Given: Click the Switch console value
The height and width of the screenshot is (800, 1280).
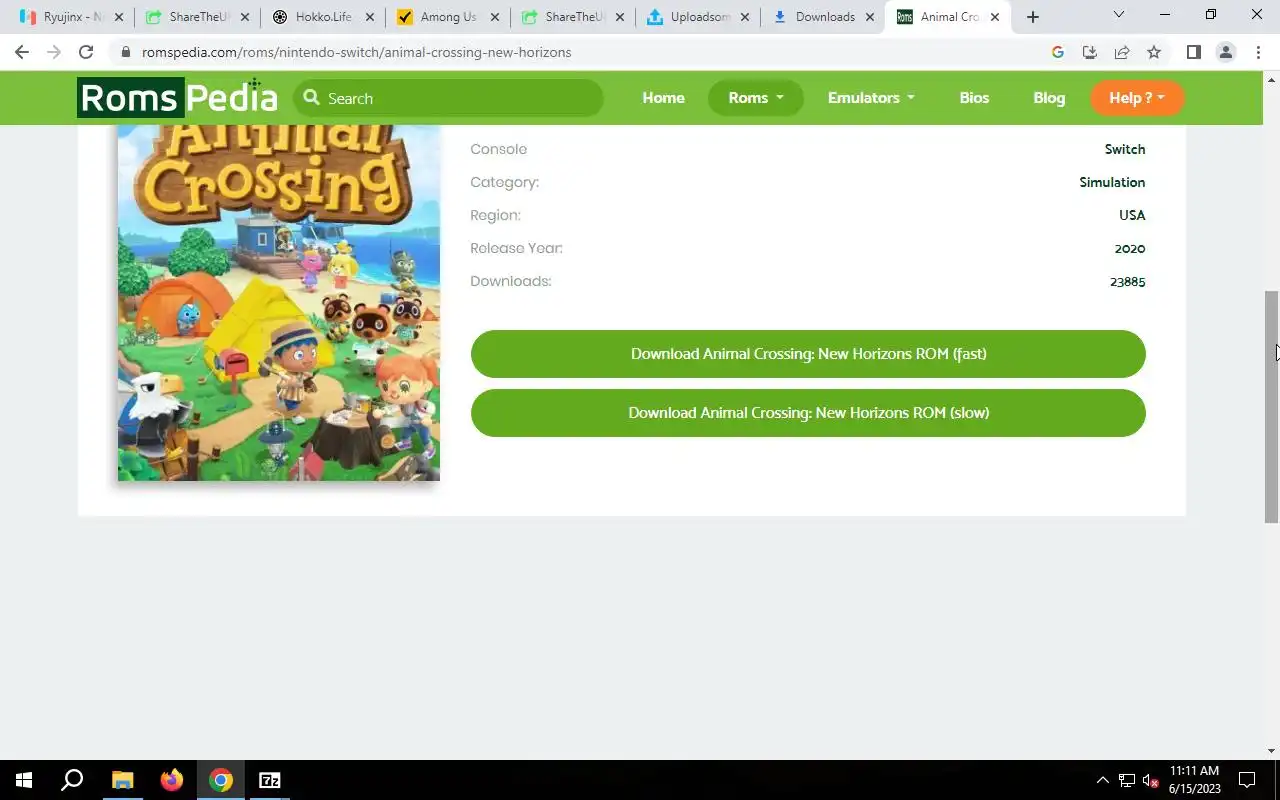Looking at the screenshot, I should [x=1125, y=149].
